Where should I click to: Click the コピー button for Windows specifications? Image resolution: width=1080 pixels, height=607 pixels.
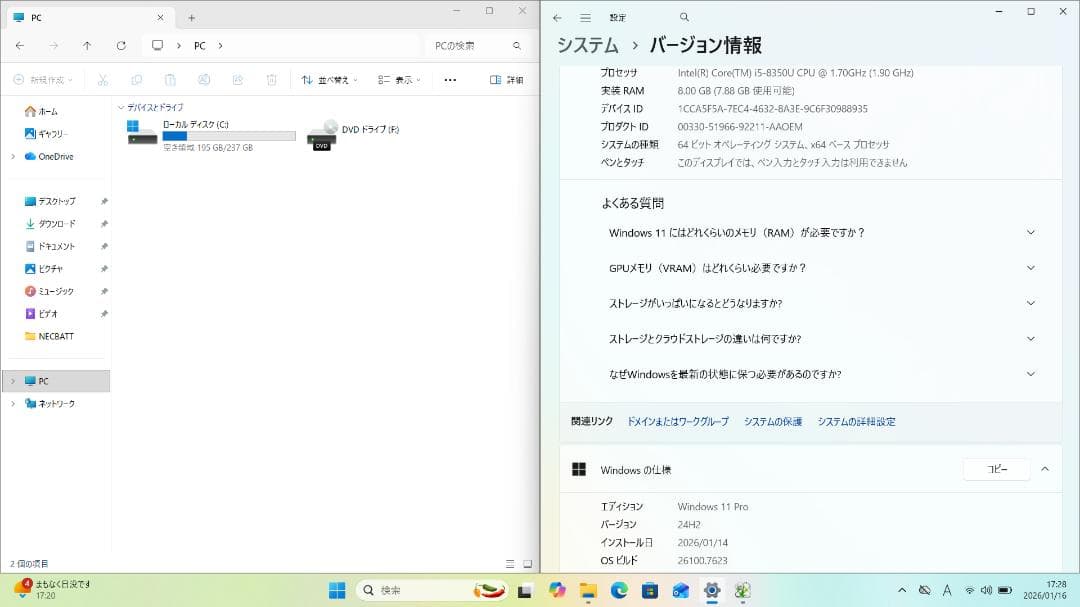pyautogui.click(x=996, y=469)
